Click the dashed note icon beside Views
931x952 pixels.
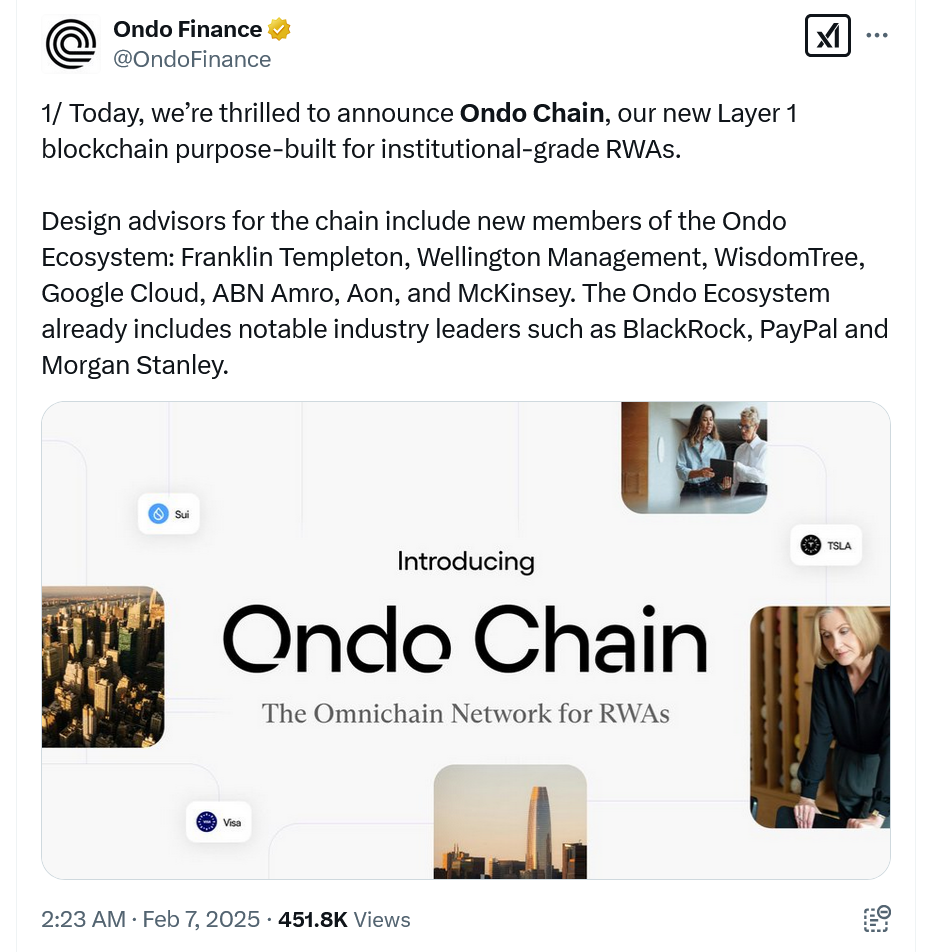point(876,919)
